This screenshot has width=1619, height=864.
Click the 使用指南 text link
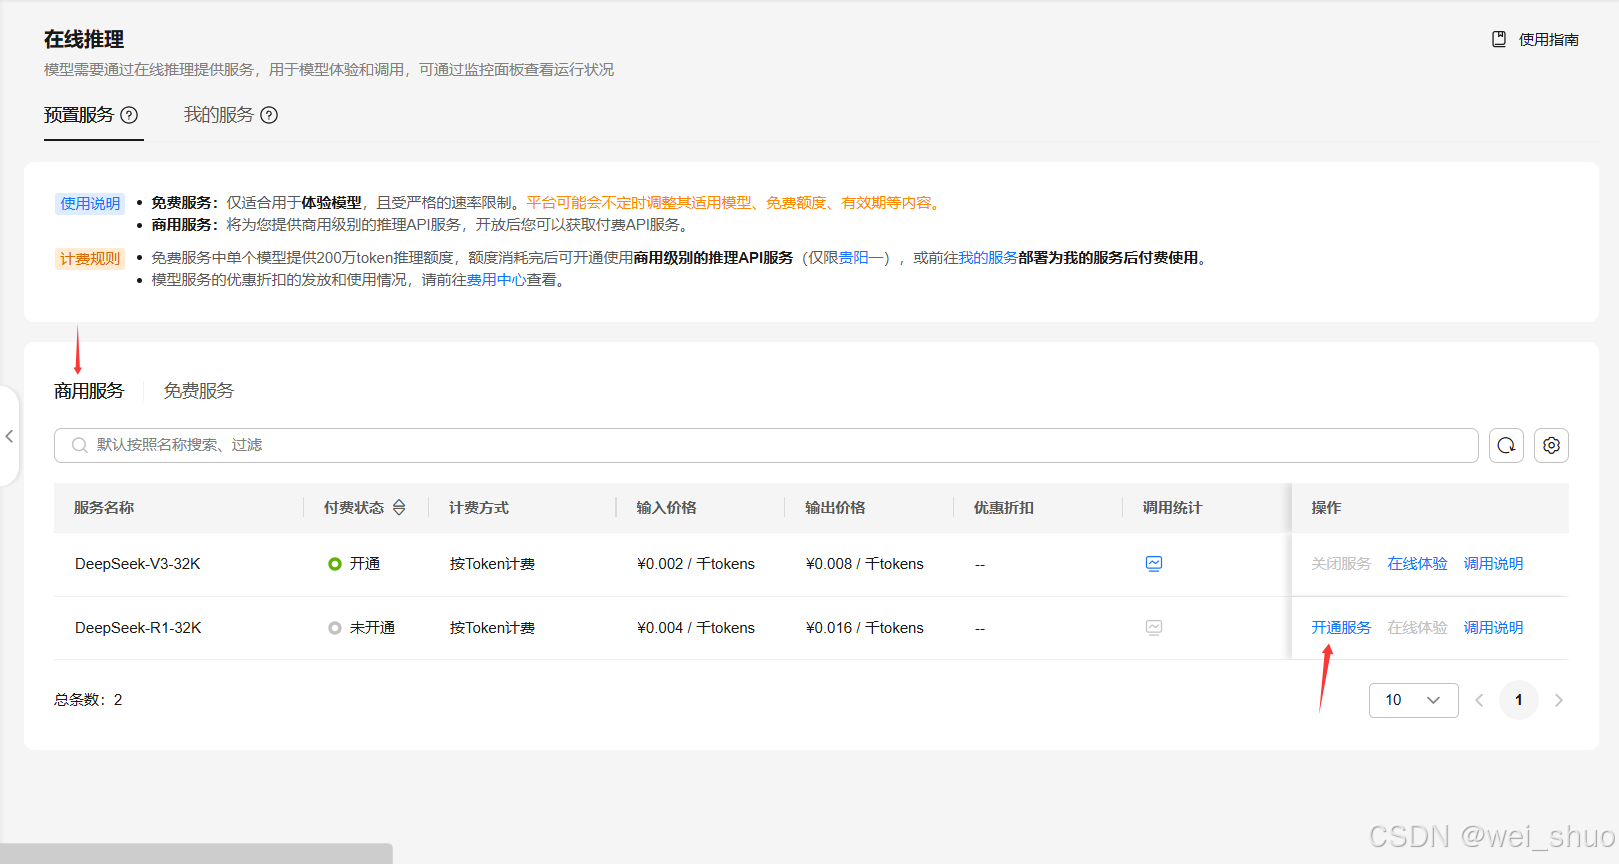point(1548,39)
